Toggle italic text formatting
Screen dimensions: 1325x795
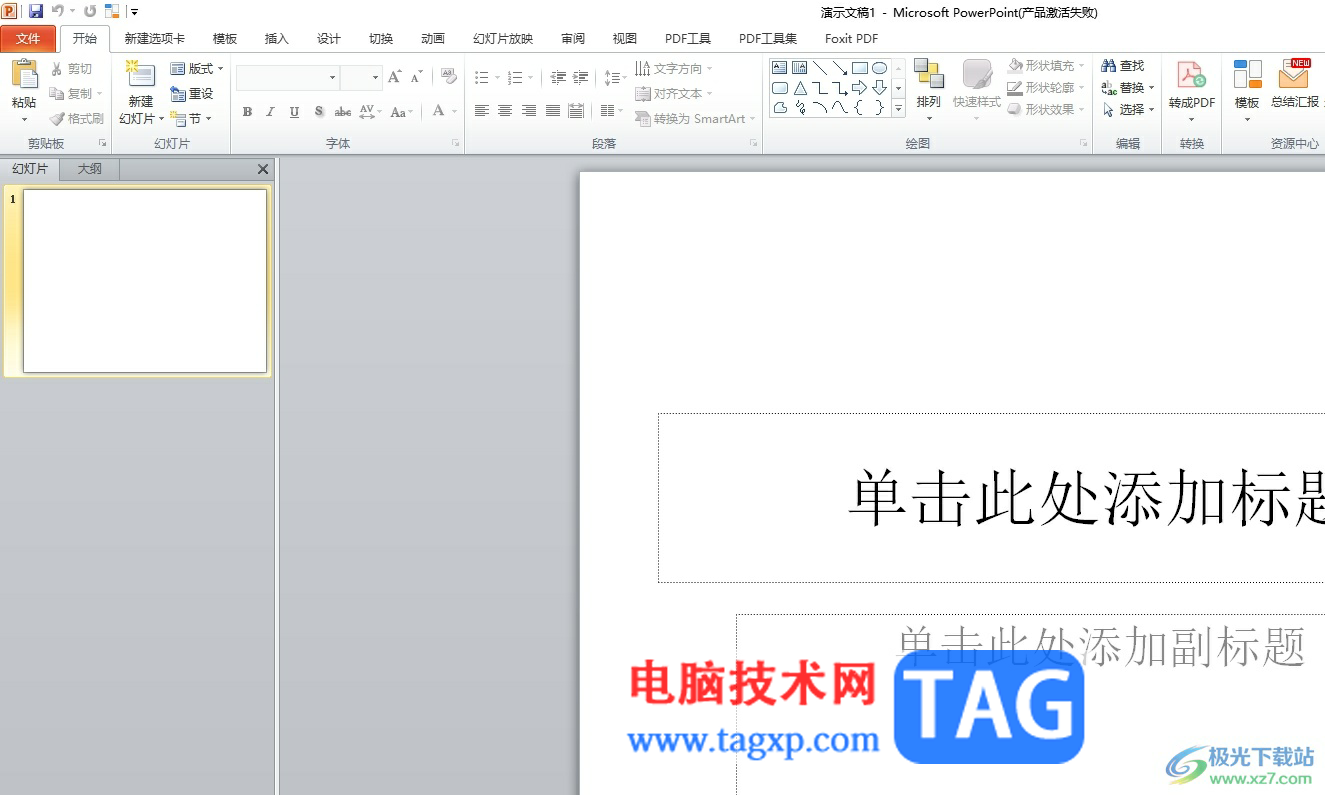click(x=270, y=112)
